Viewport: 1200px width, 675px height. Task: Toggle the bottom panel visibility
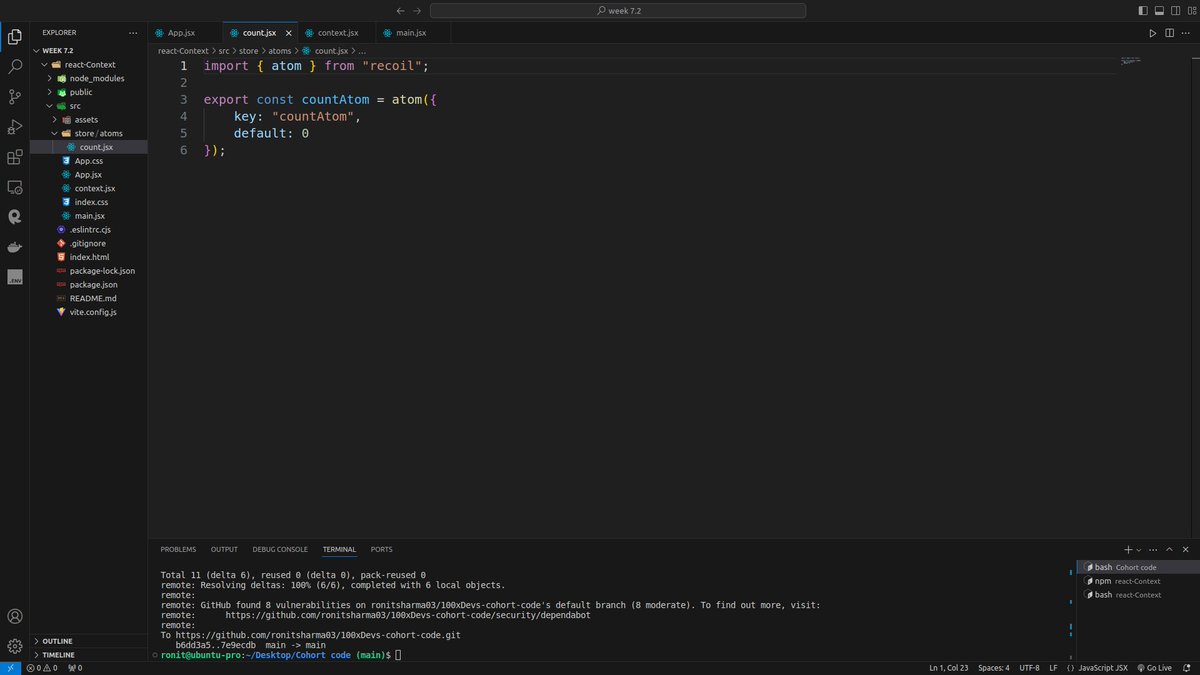[1158, 10]
